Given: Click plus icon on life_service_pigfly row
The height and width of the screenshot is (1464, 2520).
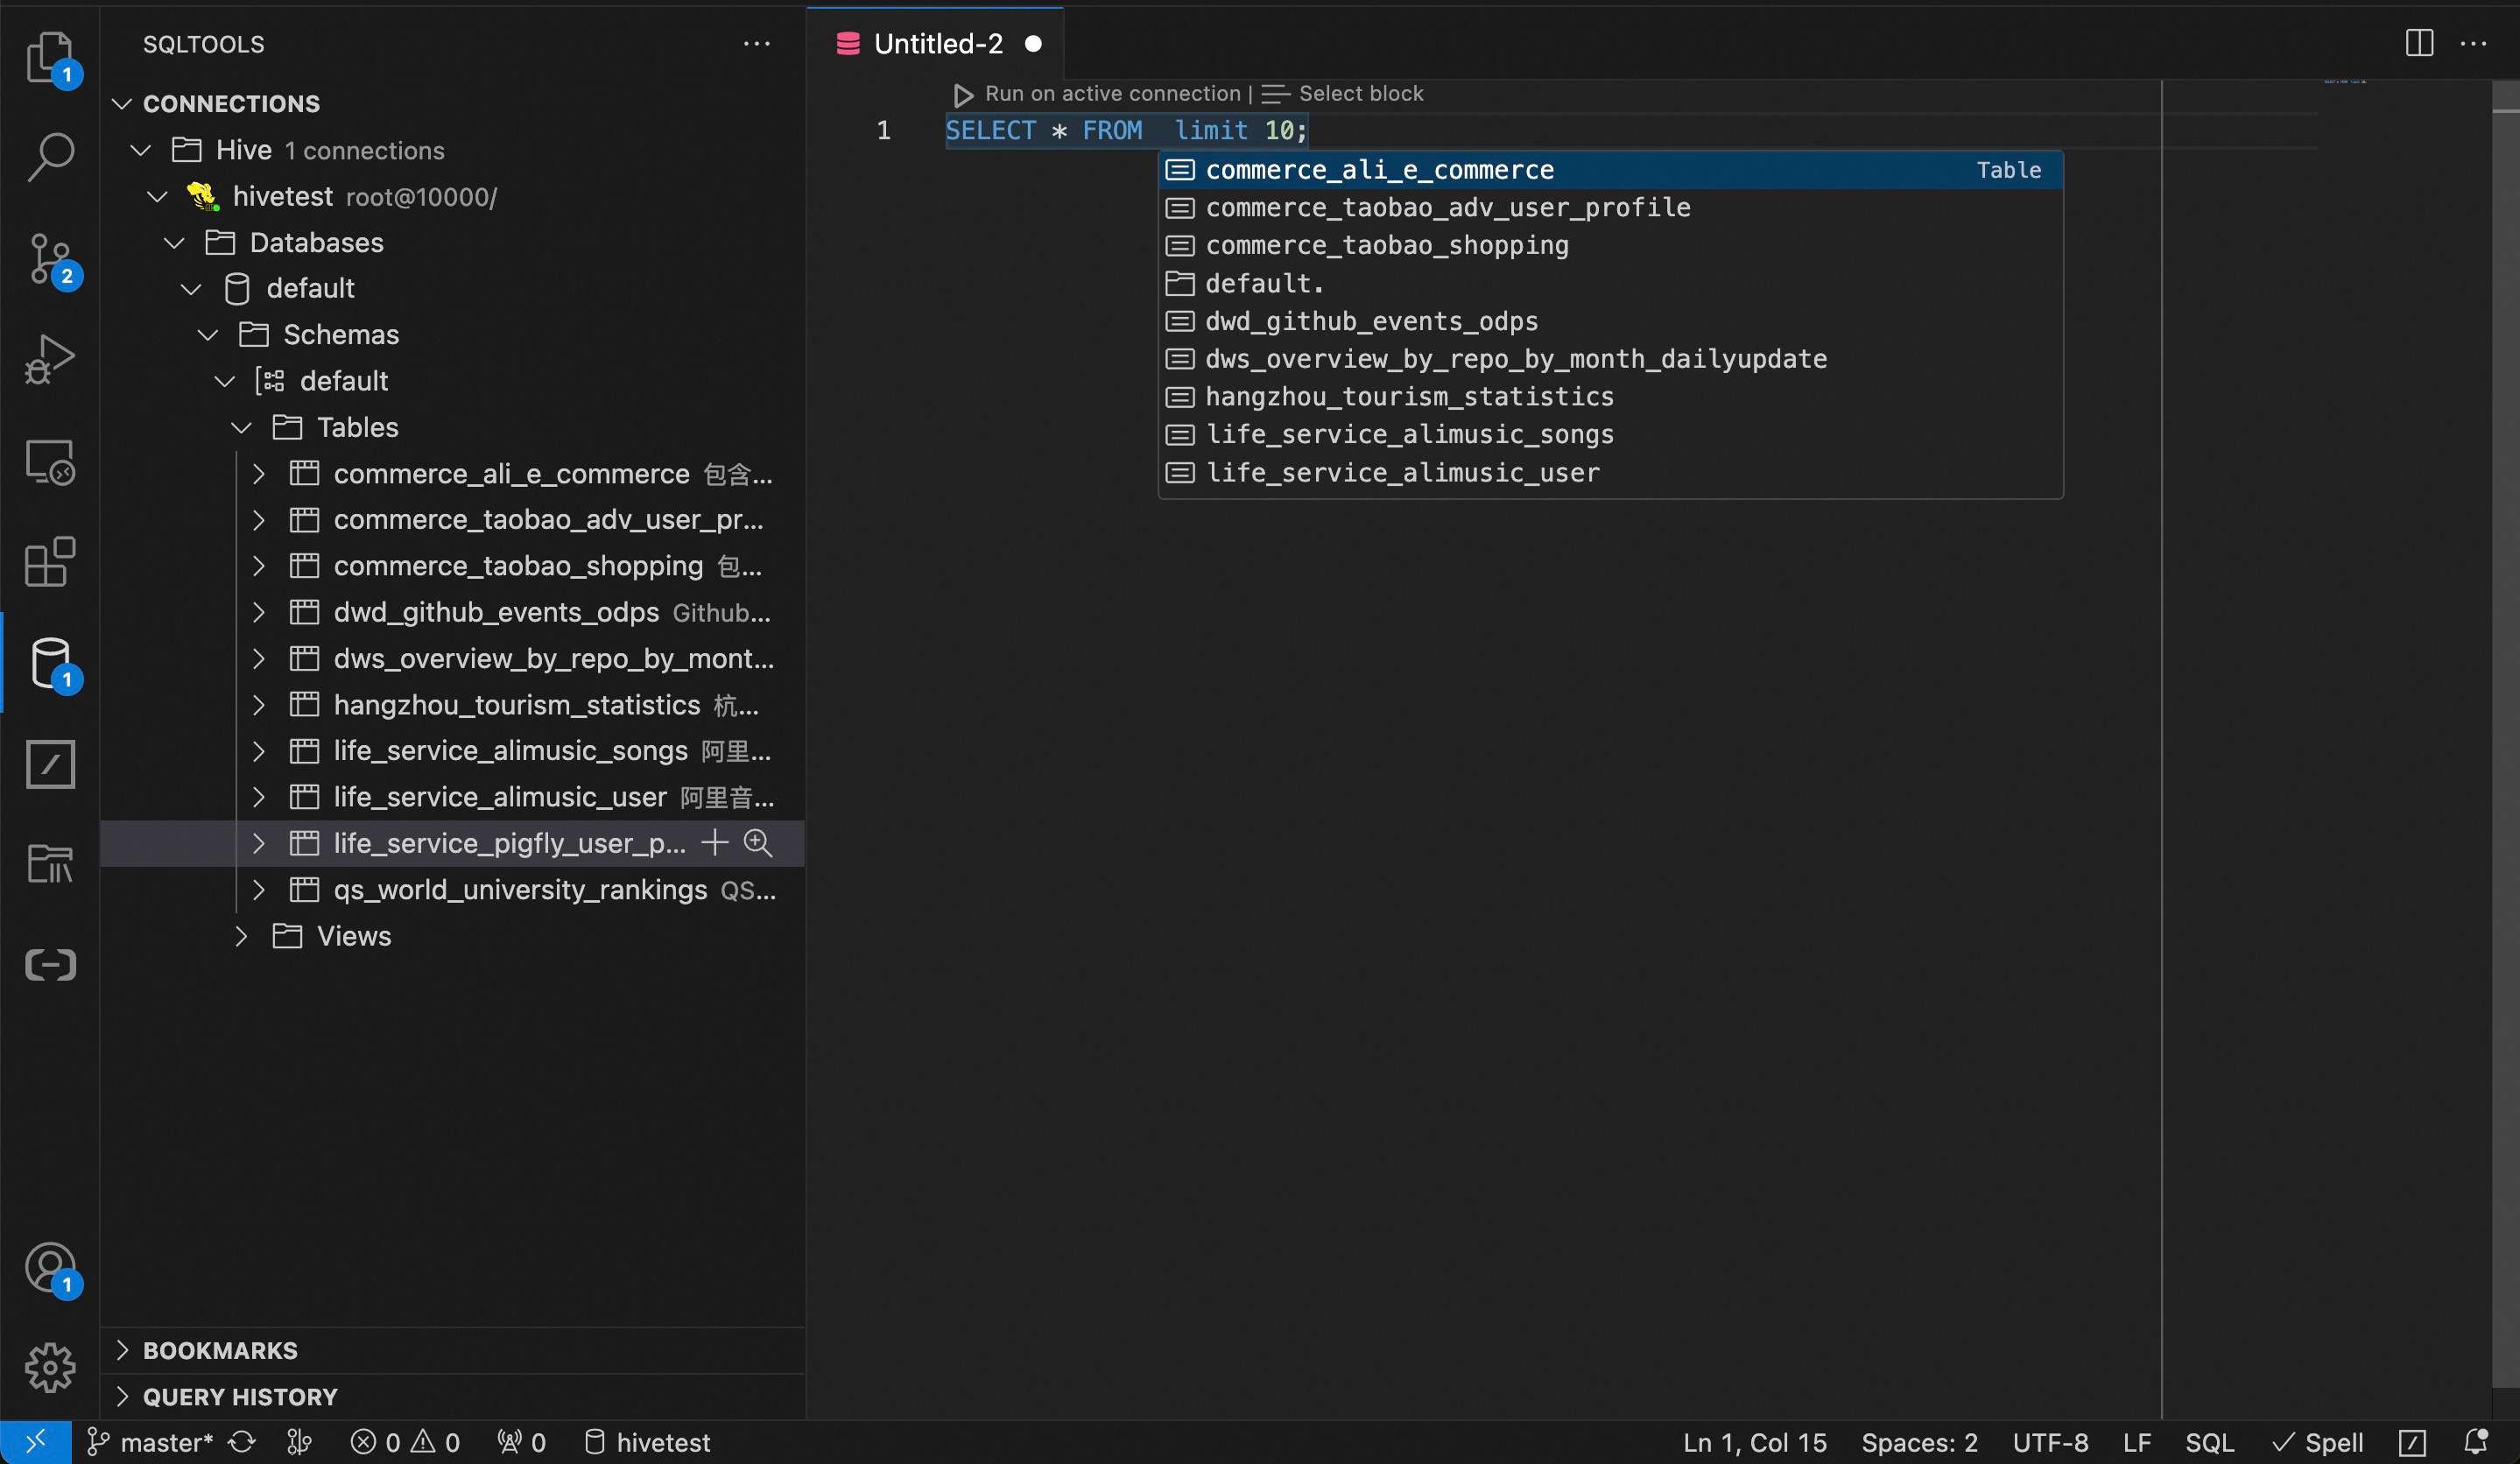Looking at the screenshot, I should click(x=714, y=843).
